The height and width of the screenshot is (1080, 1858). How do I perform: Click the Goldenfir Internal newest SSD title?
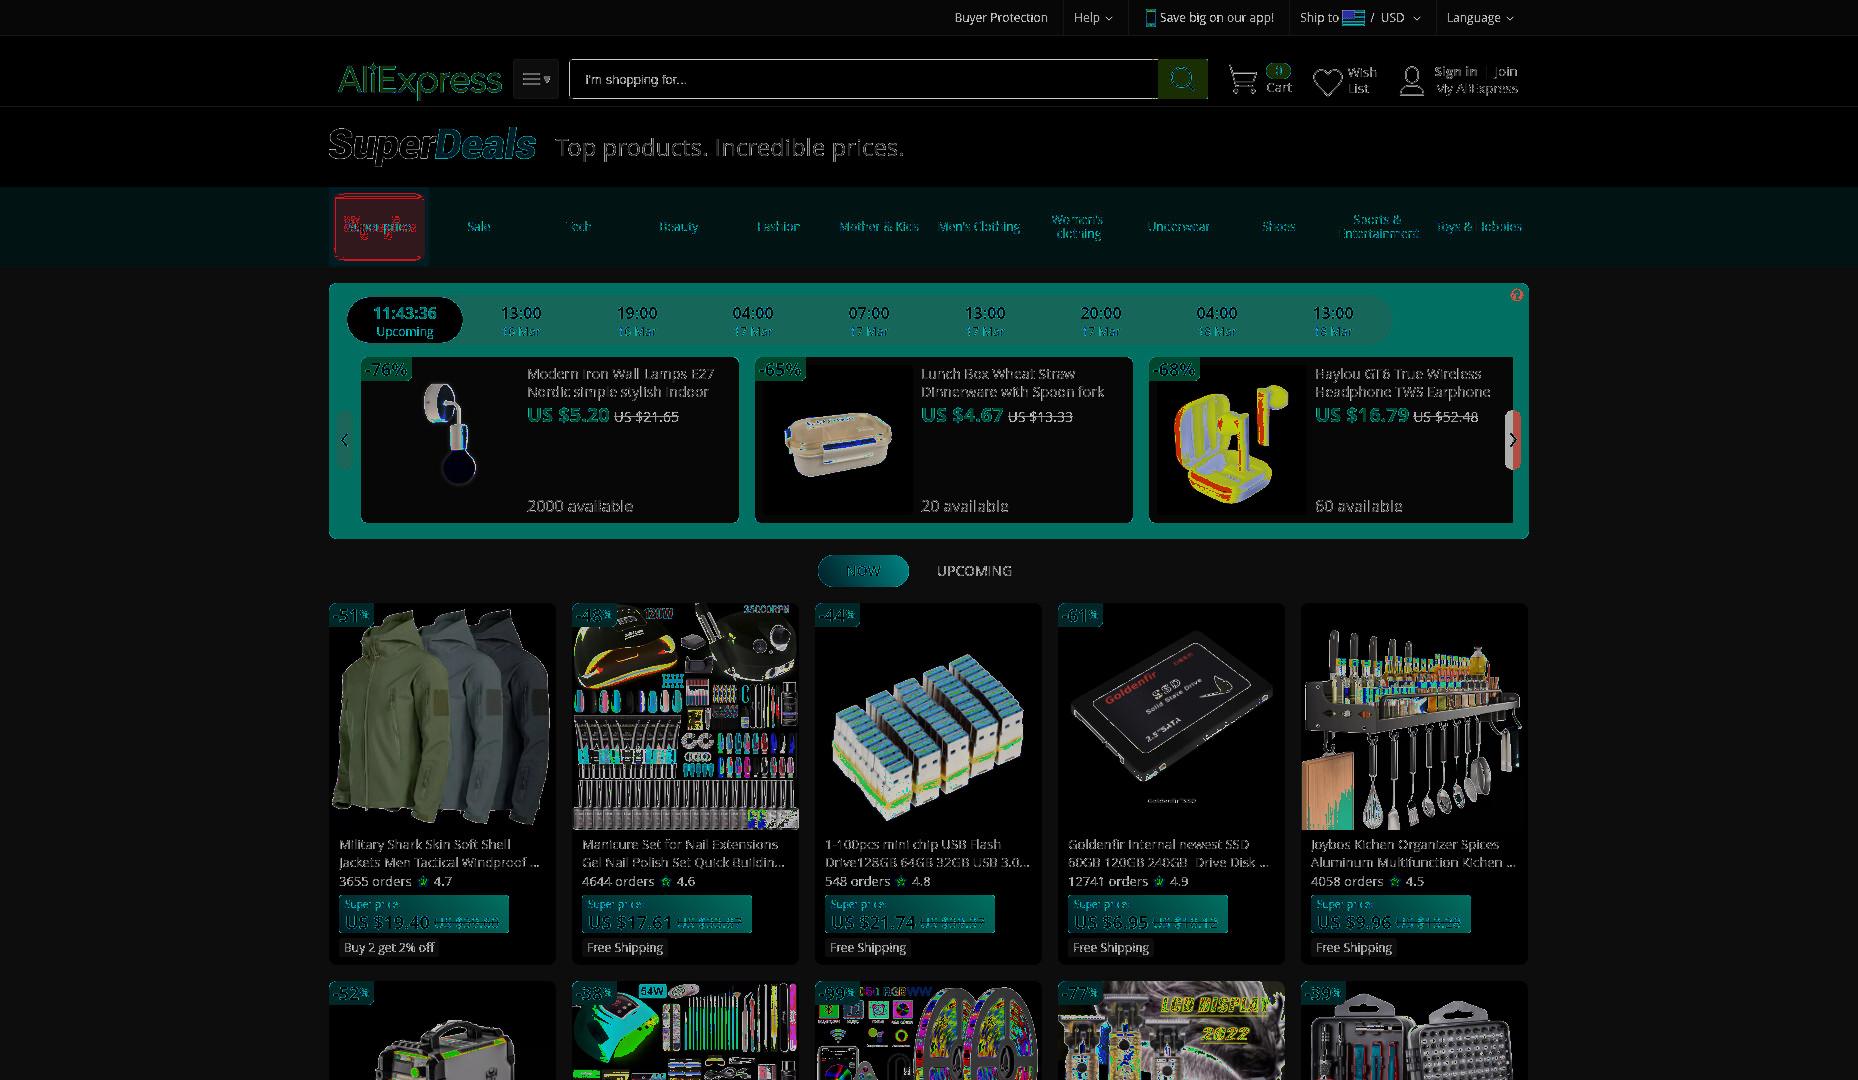[x=1168, y=853]
